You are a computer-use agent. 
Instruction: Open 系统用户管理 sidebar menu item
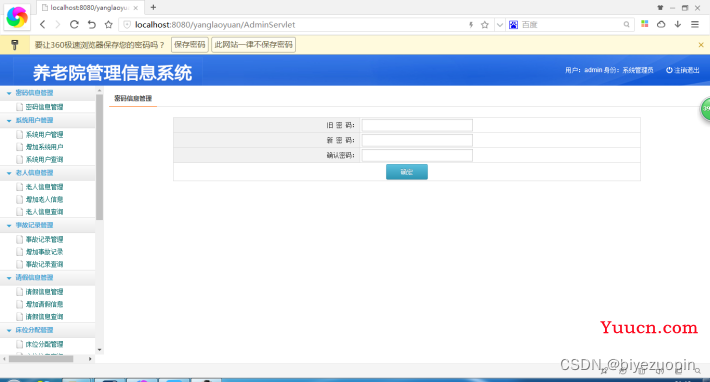coord(44,134)
